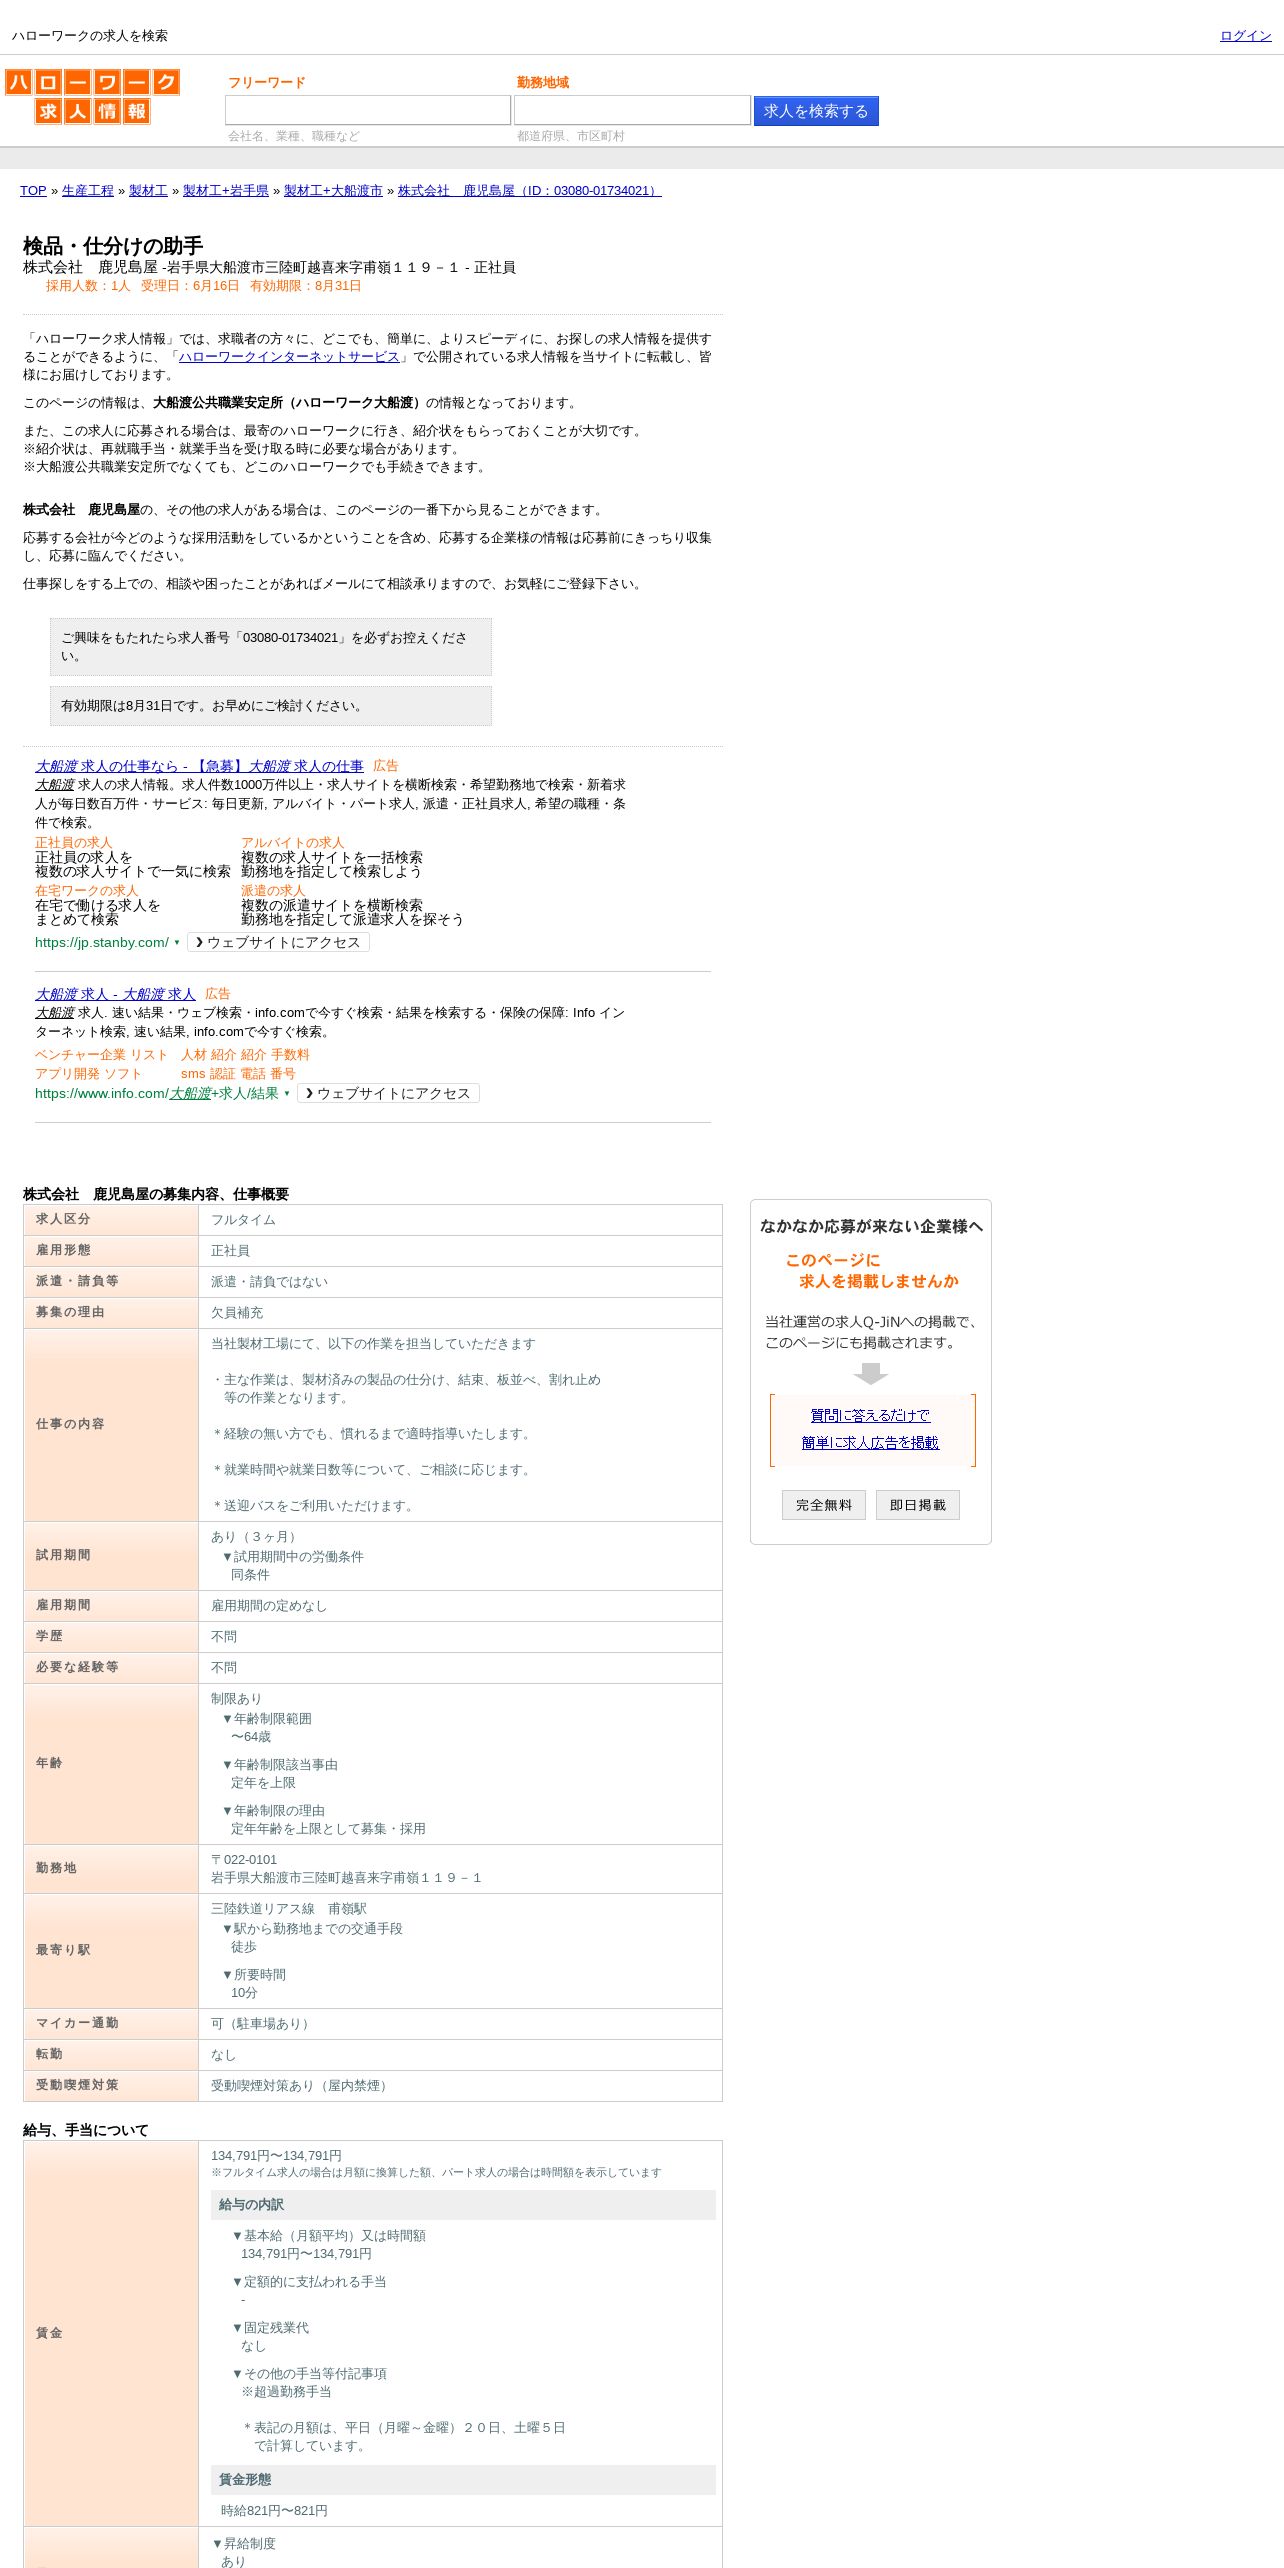The height and width of the screenshot is (2568, 1284).
Task: Click the アルバイトの求人 ad sublink
Action: click(x=292, y=843)
